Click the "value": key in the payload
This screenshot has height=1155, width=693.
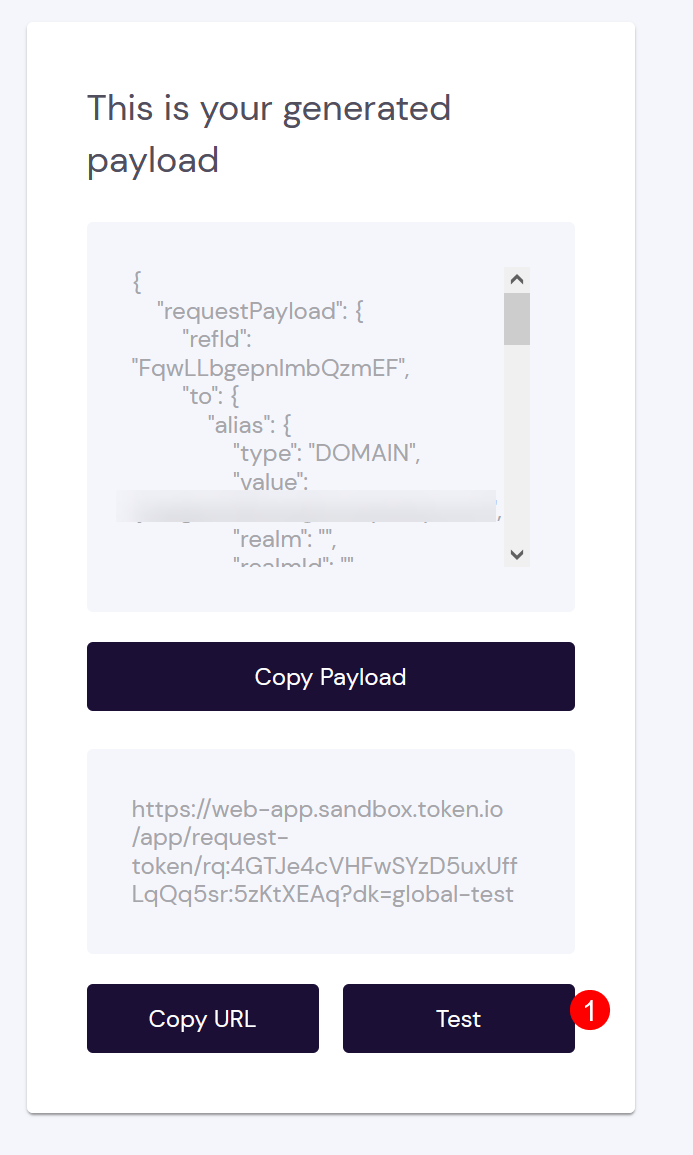pos(270,482)
